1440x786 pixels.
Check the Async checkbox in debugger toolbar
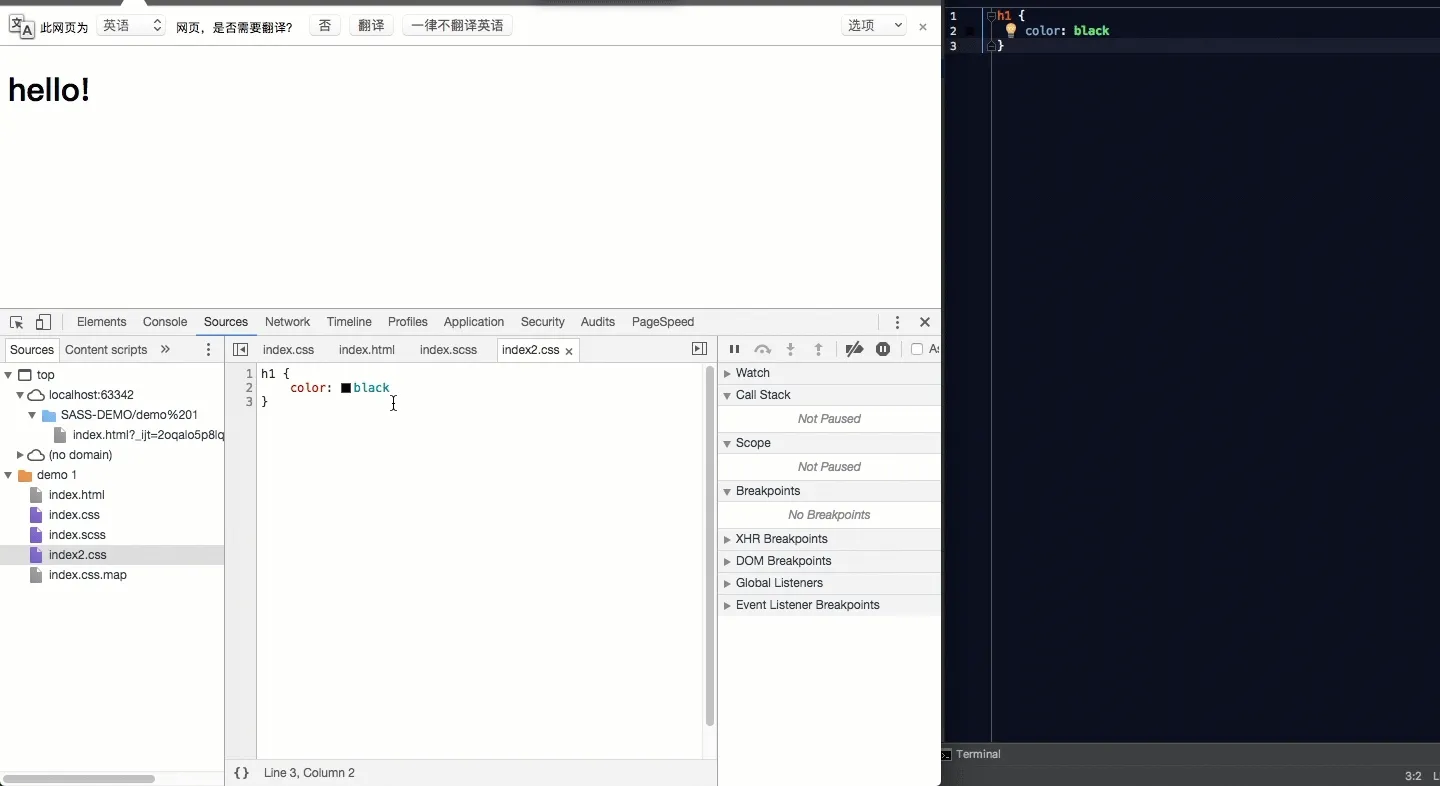coord(919,349)
